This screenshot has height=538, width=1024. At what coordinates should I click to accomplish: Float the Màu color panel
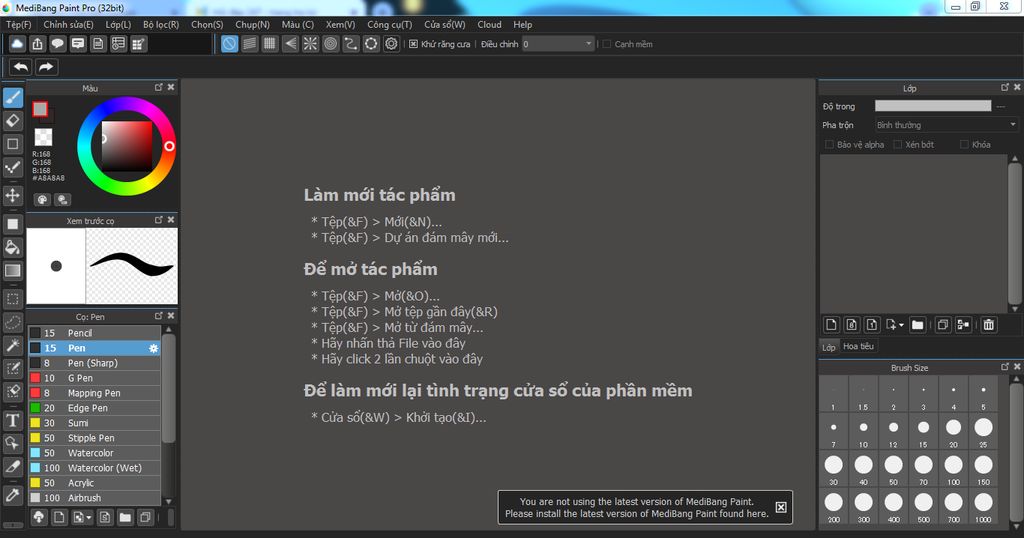(159, 87)
